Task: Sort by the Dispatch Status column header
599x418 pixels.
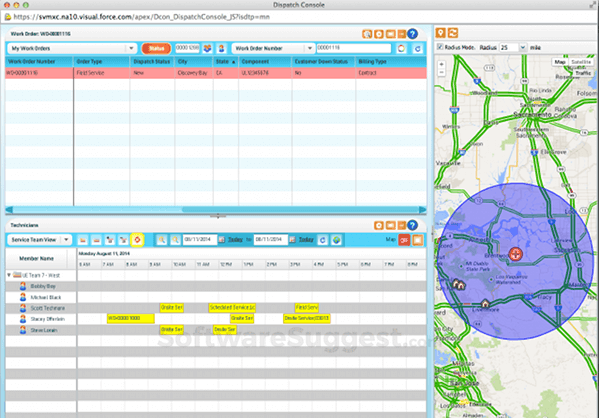Action: pyautogui.click(x=152, y=62)
